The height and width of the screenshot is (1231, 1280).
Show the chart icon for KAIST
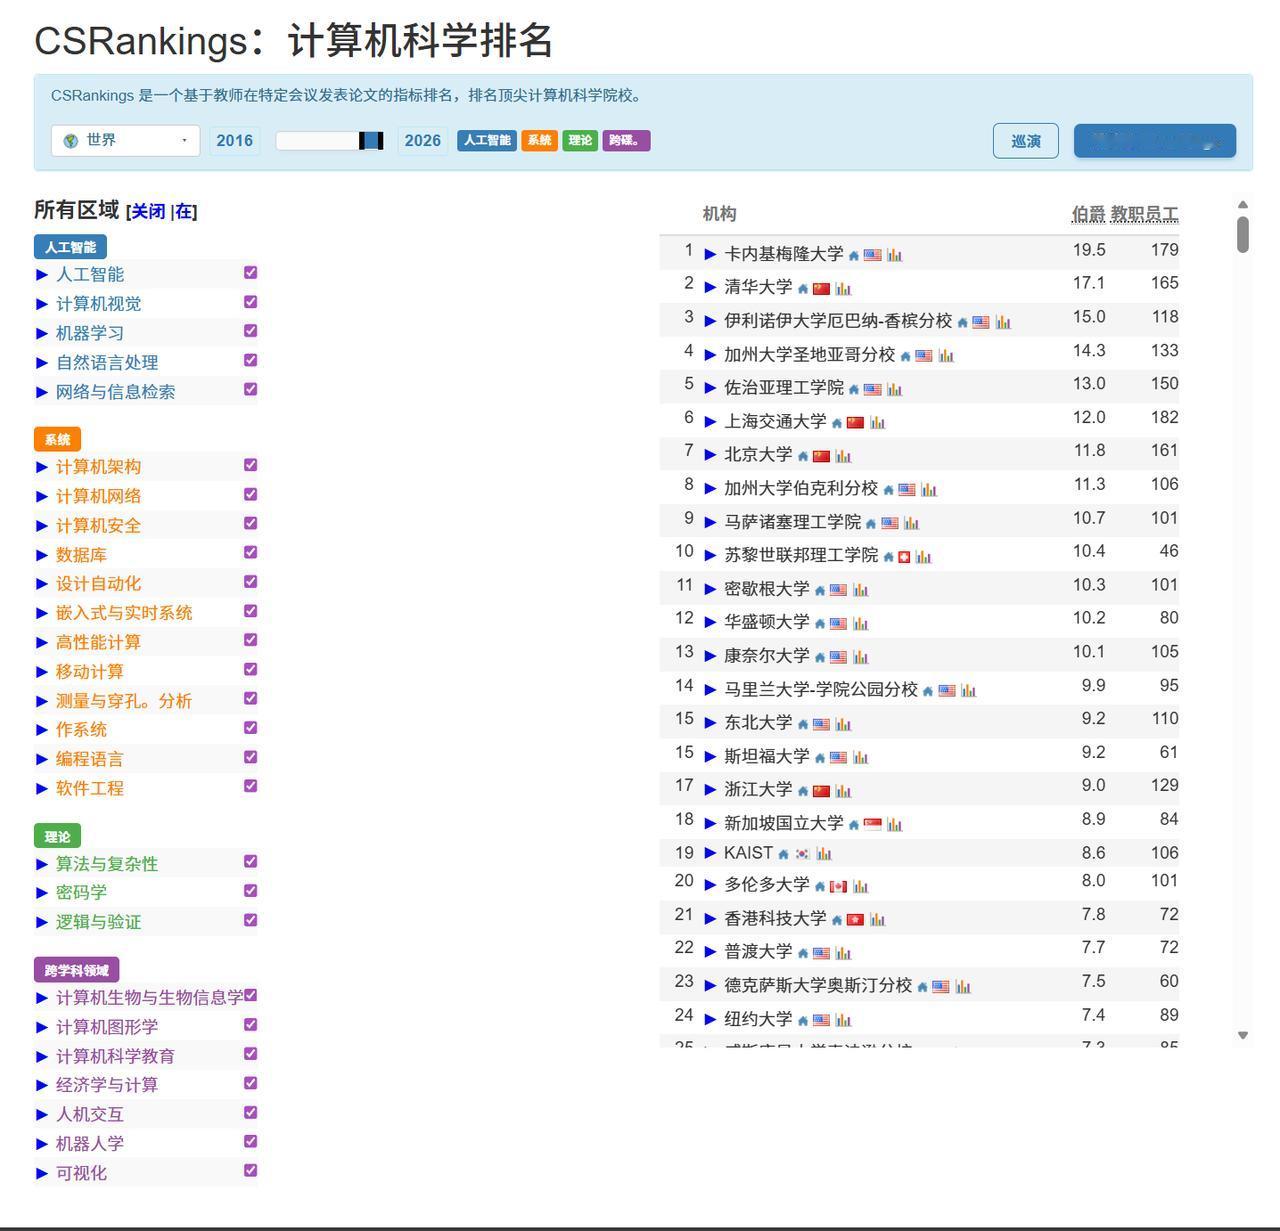click(x=824, y=853)
